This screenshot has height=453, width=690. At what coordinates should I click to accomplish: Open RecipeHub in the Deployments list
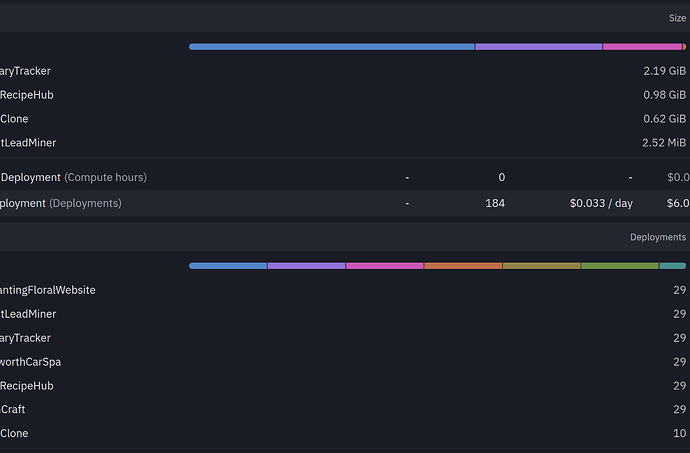pos(345,386)
